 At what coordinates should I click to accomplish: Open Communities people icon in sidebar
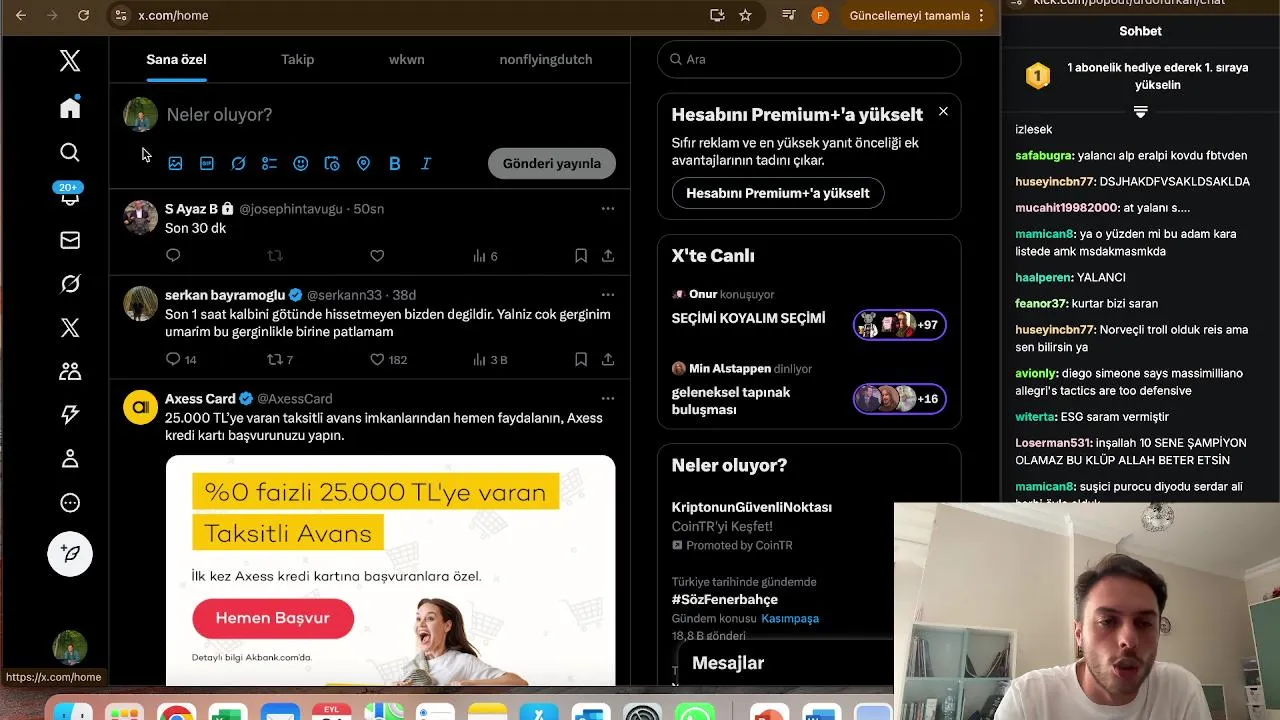(70, 371)
